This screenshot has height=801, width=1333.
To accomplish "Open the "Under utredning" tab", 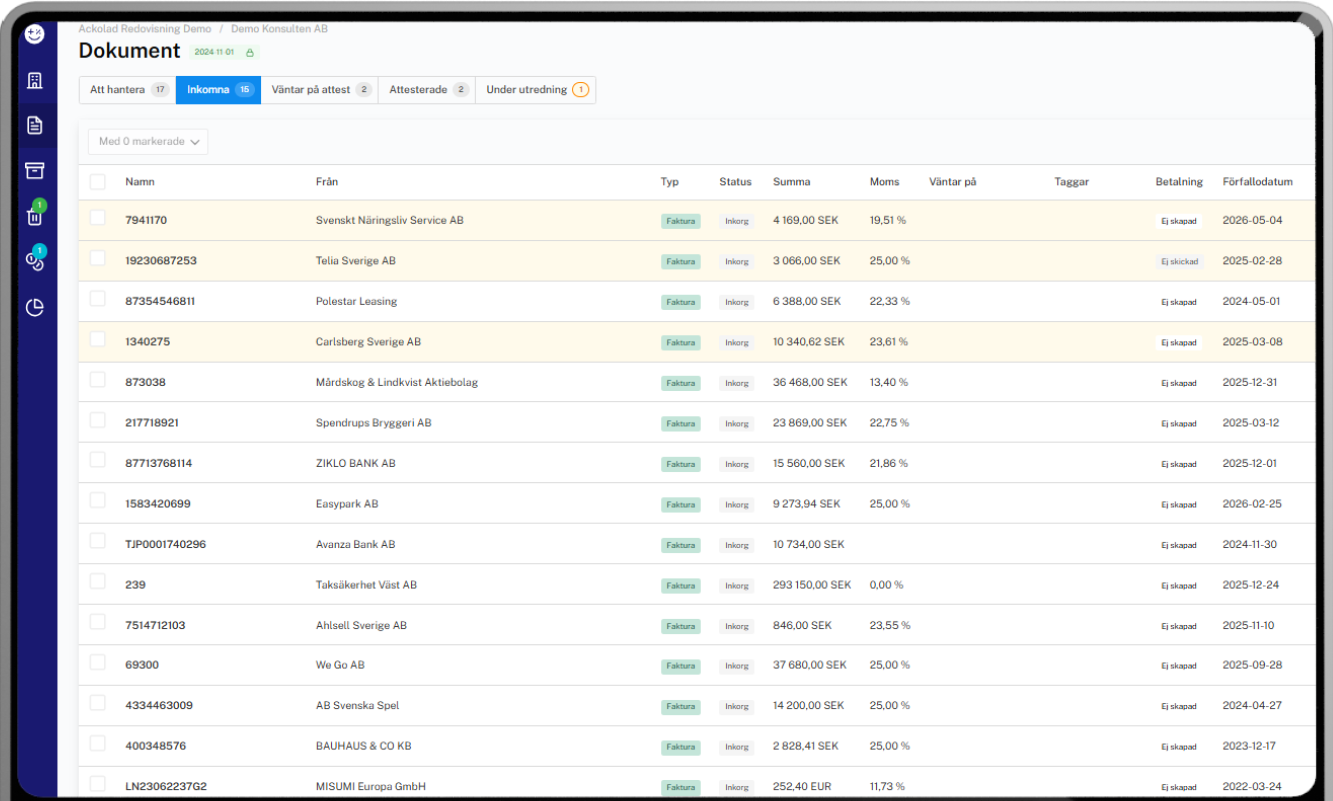I will pyautogui.click(x=536, y=90).
